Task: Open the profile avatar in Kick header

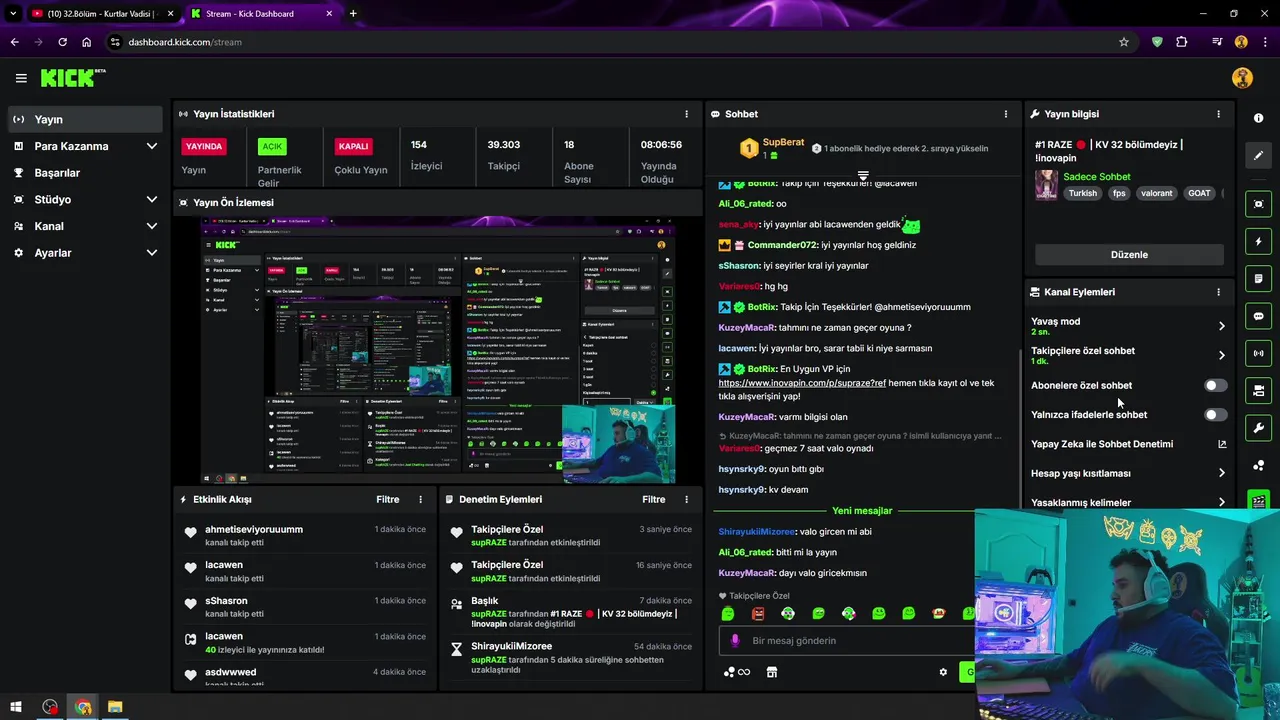Action: 1242,78
